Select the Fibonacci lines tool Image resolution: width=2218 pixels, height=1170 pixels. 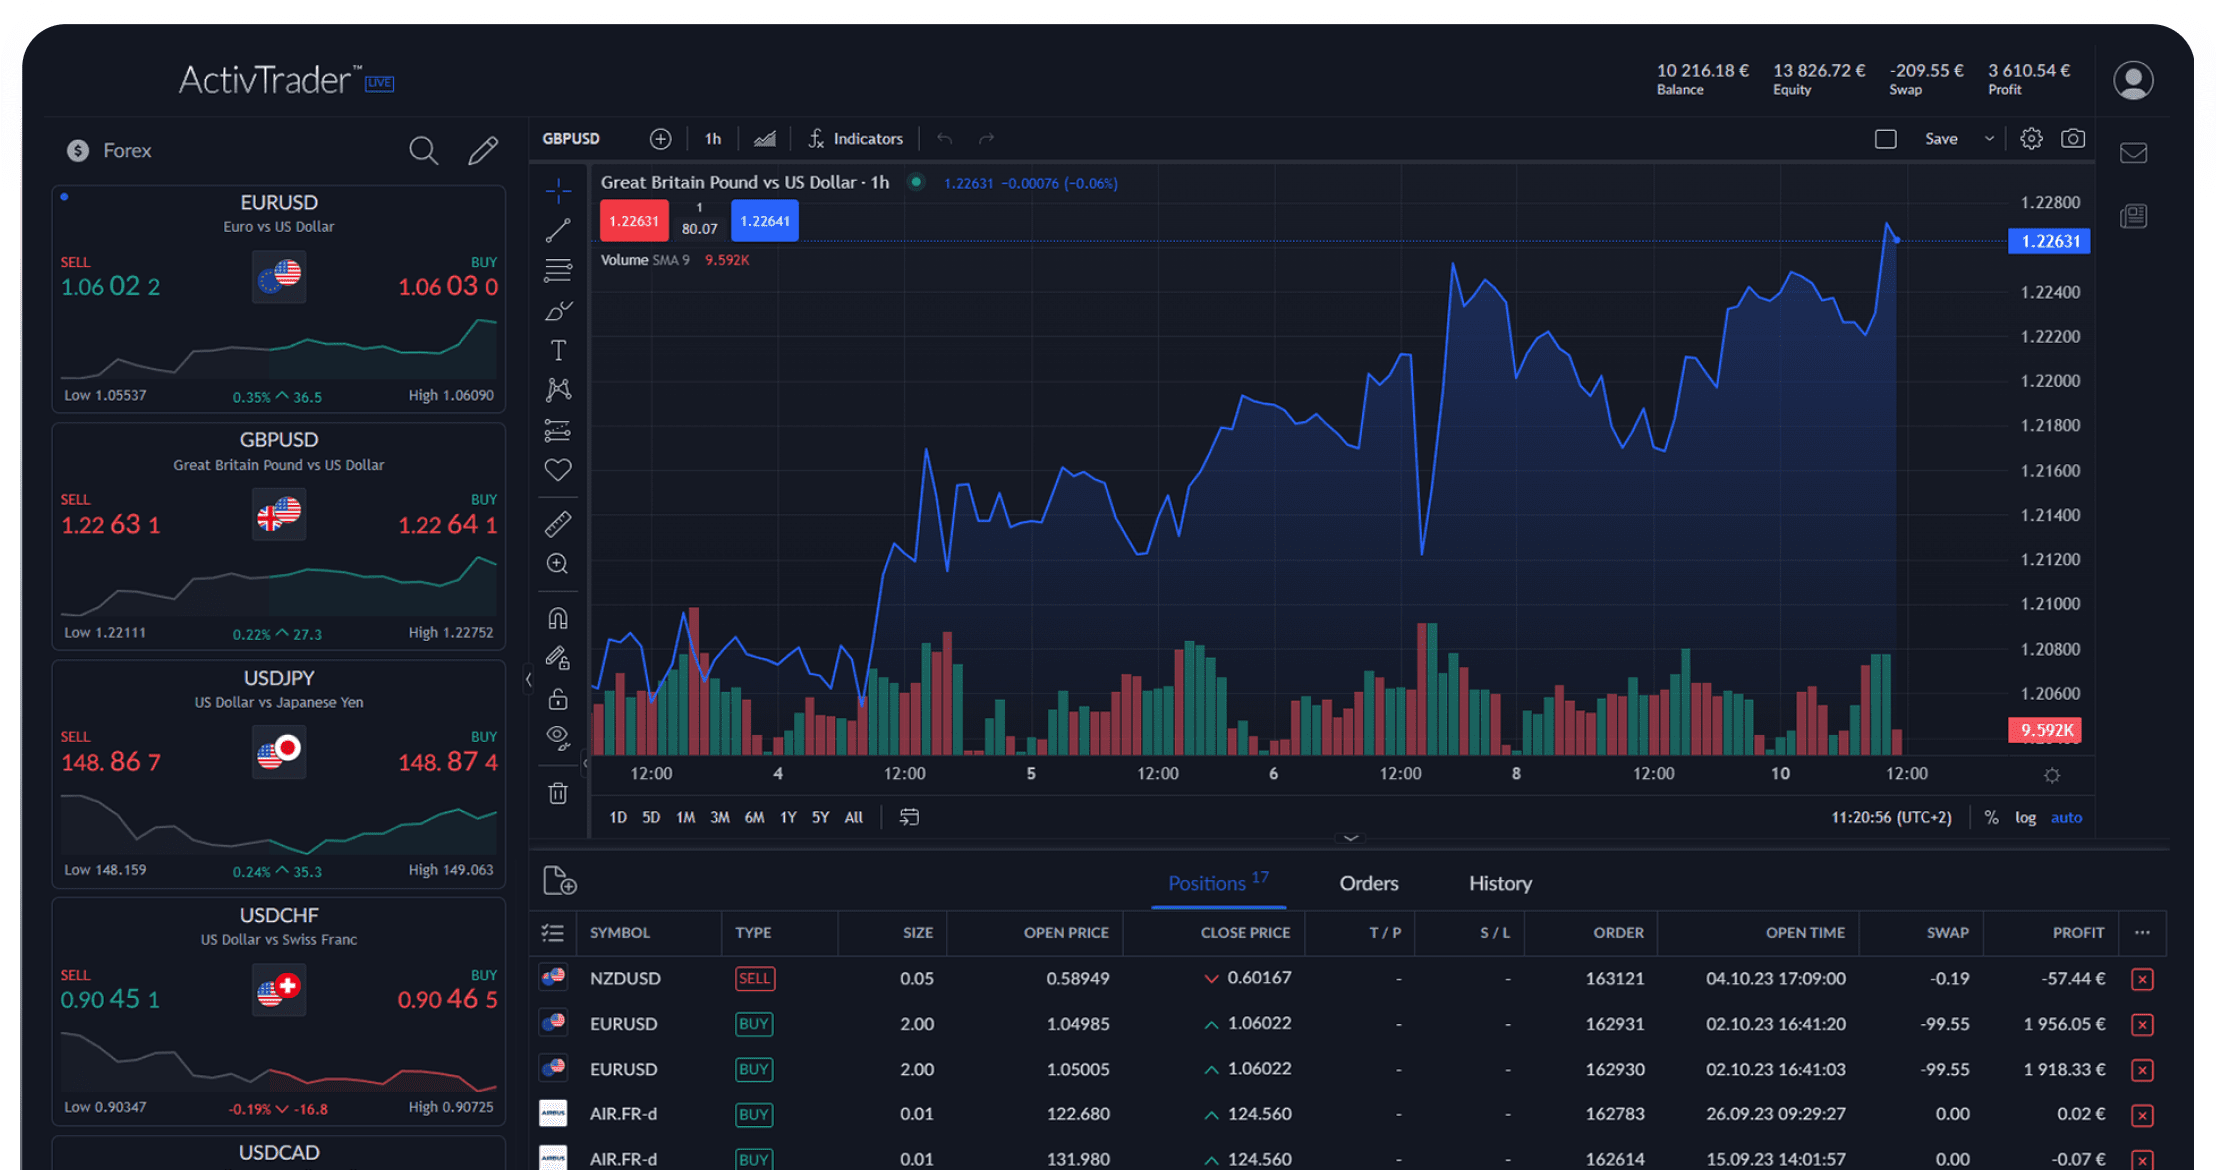[558, 270]
